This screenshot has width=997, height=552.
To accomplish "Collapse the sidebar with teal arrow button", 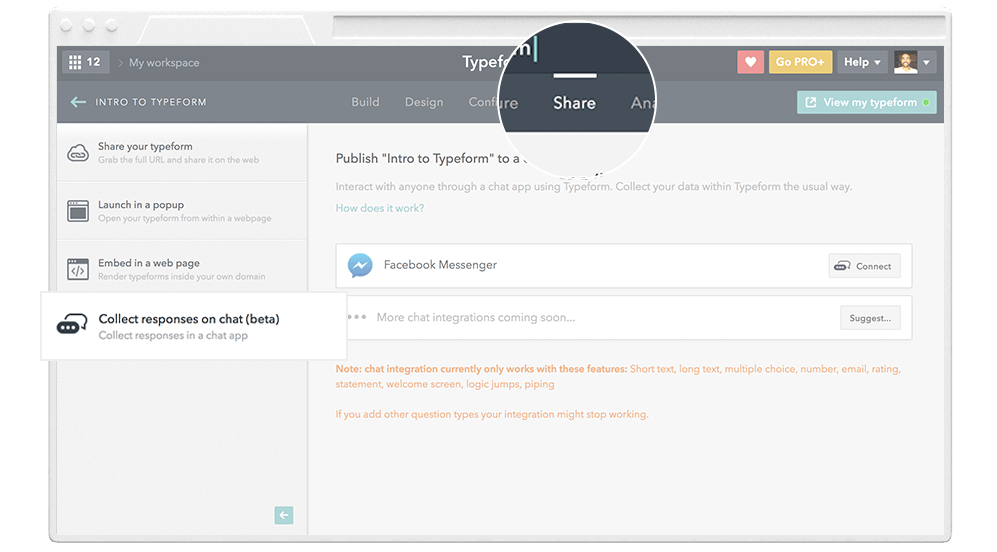I will pos(284,515).
